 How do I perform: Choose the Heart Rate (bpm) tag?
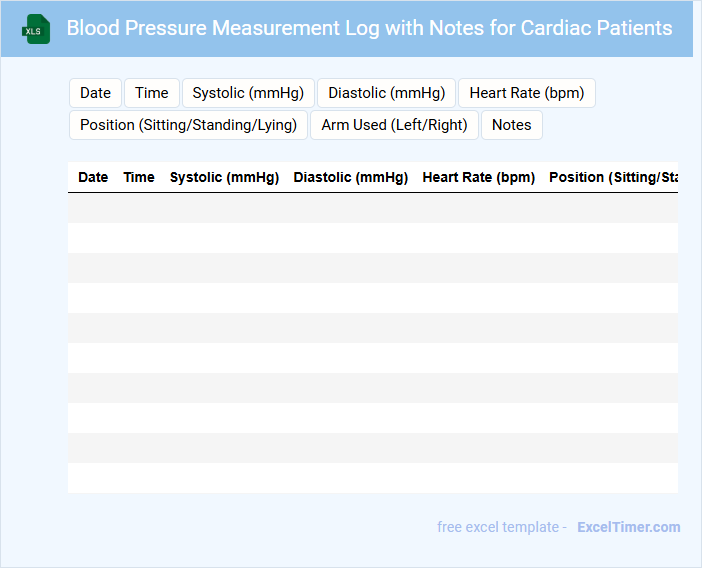(x=526, y=93)
